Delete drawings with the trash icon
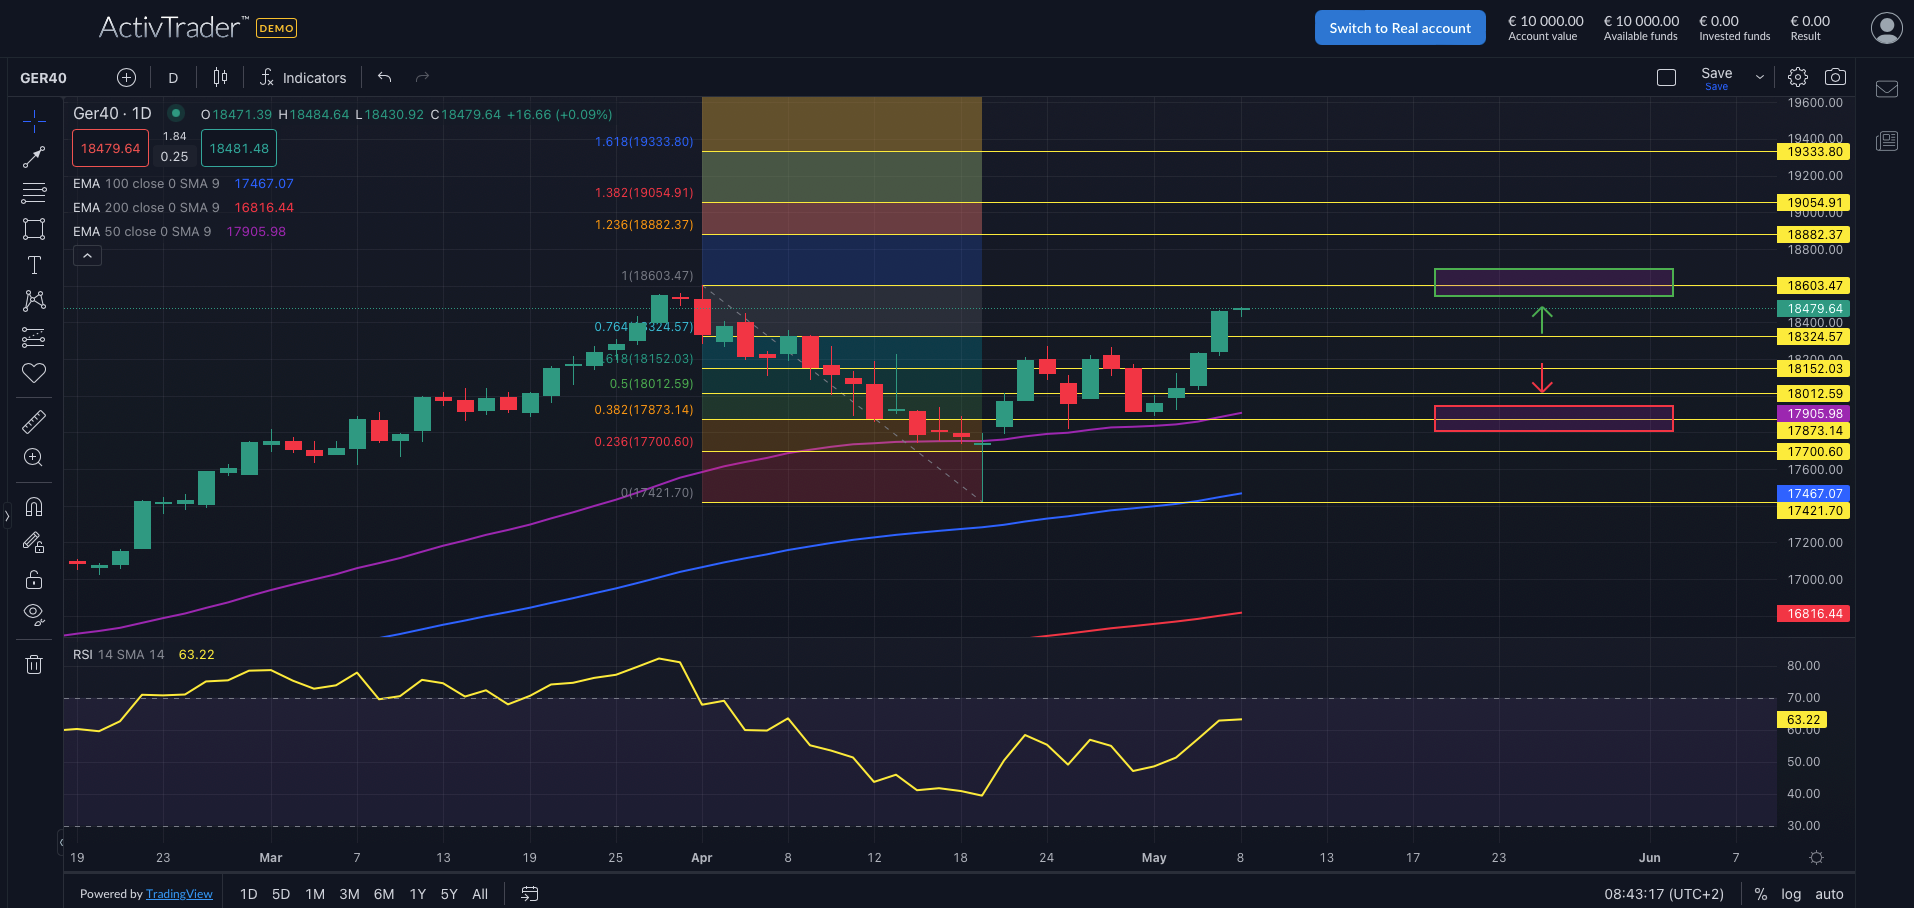Viewport: 1914px width, 908px height. [x=34, y=664]
